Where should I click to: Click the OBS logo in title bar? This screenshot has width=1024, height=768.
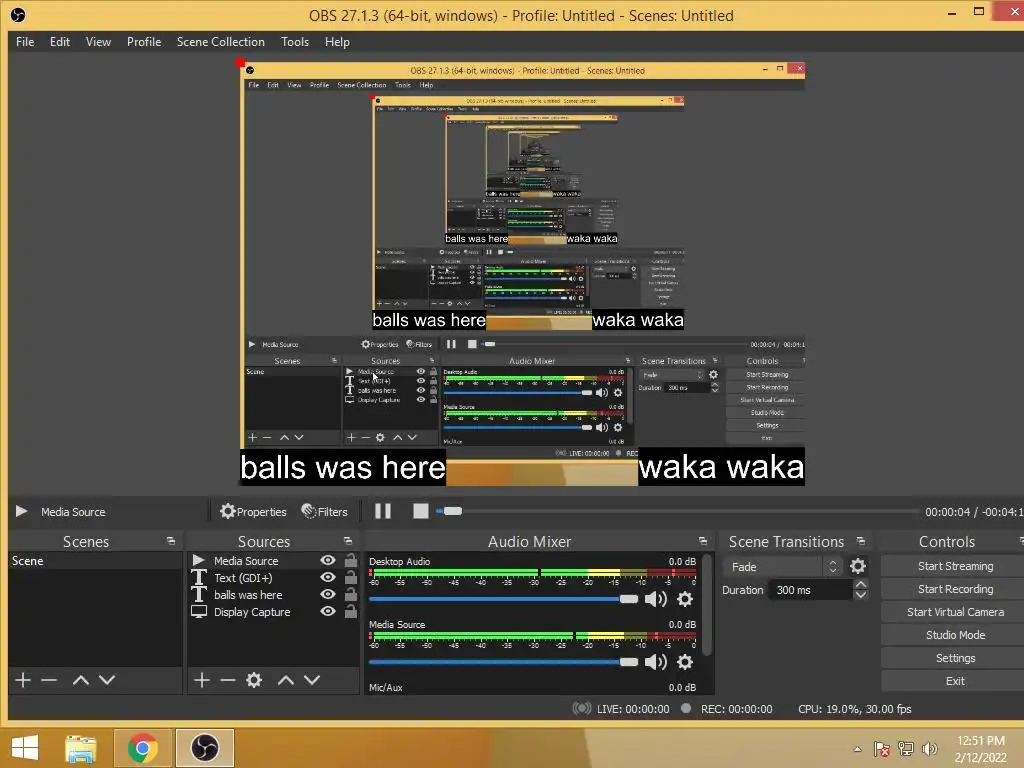click(18, 15)
